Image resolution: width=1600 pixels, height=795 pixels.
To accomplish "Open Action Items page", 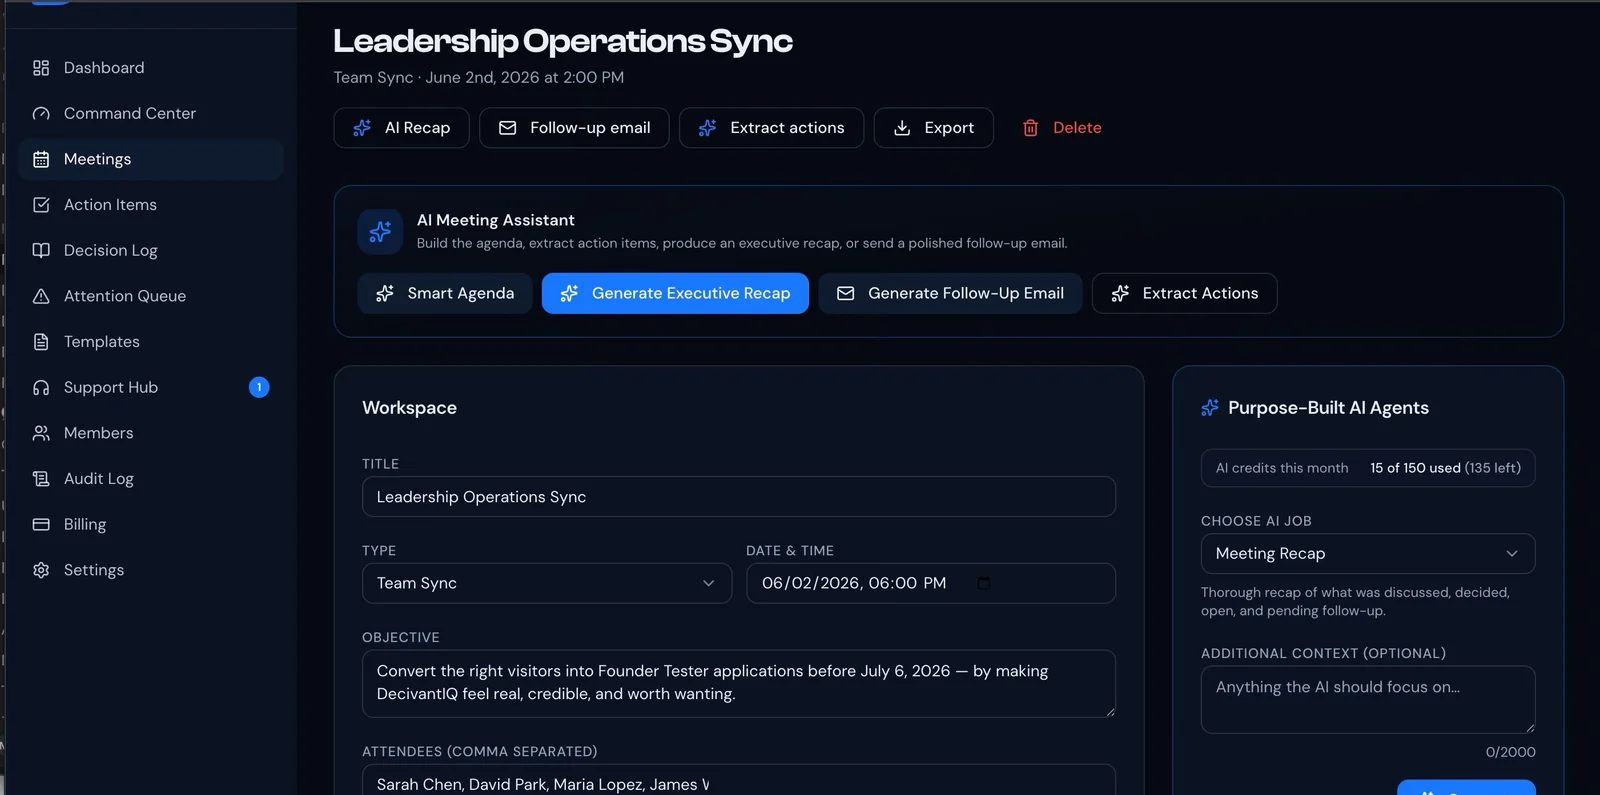I will point(151,205).
